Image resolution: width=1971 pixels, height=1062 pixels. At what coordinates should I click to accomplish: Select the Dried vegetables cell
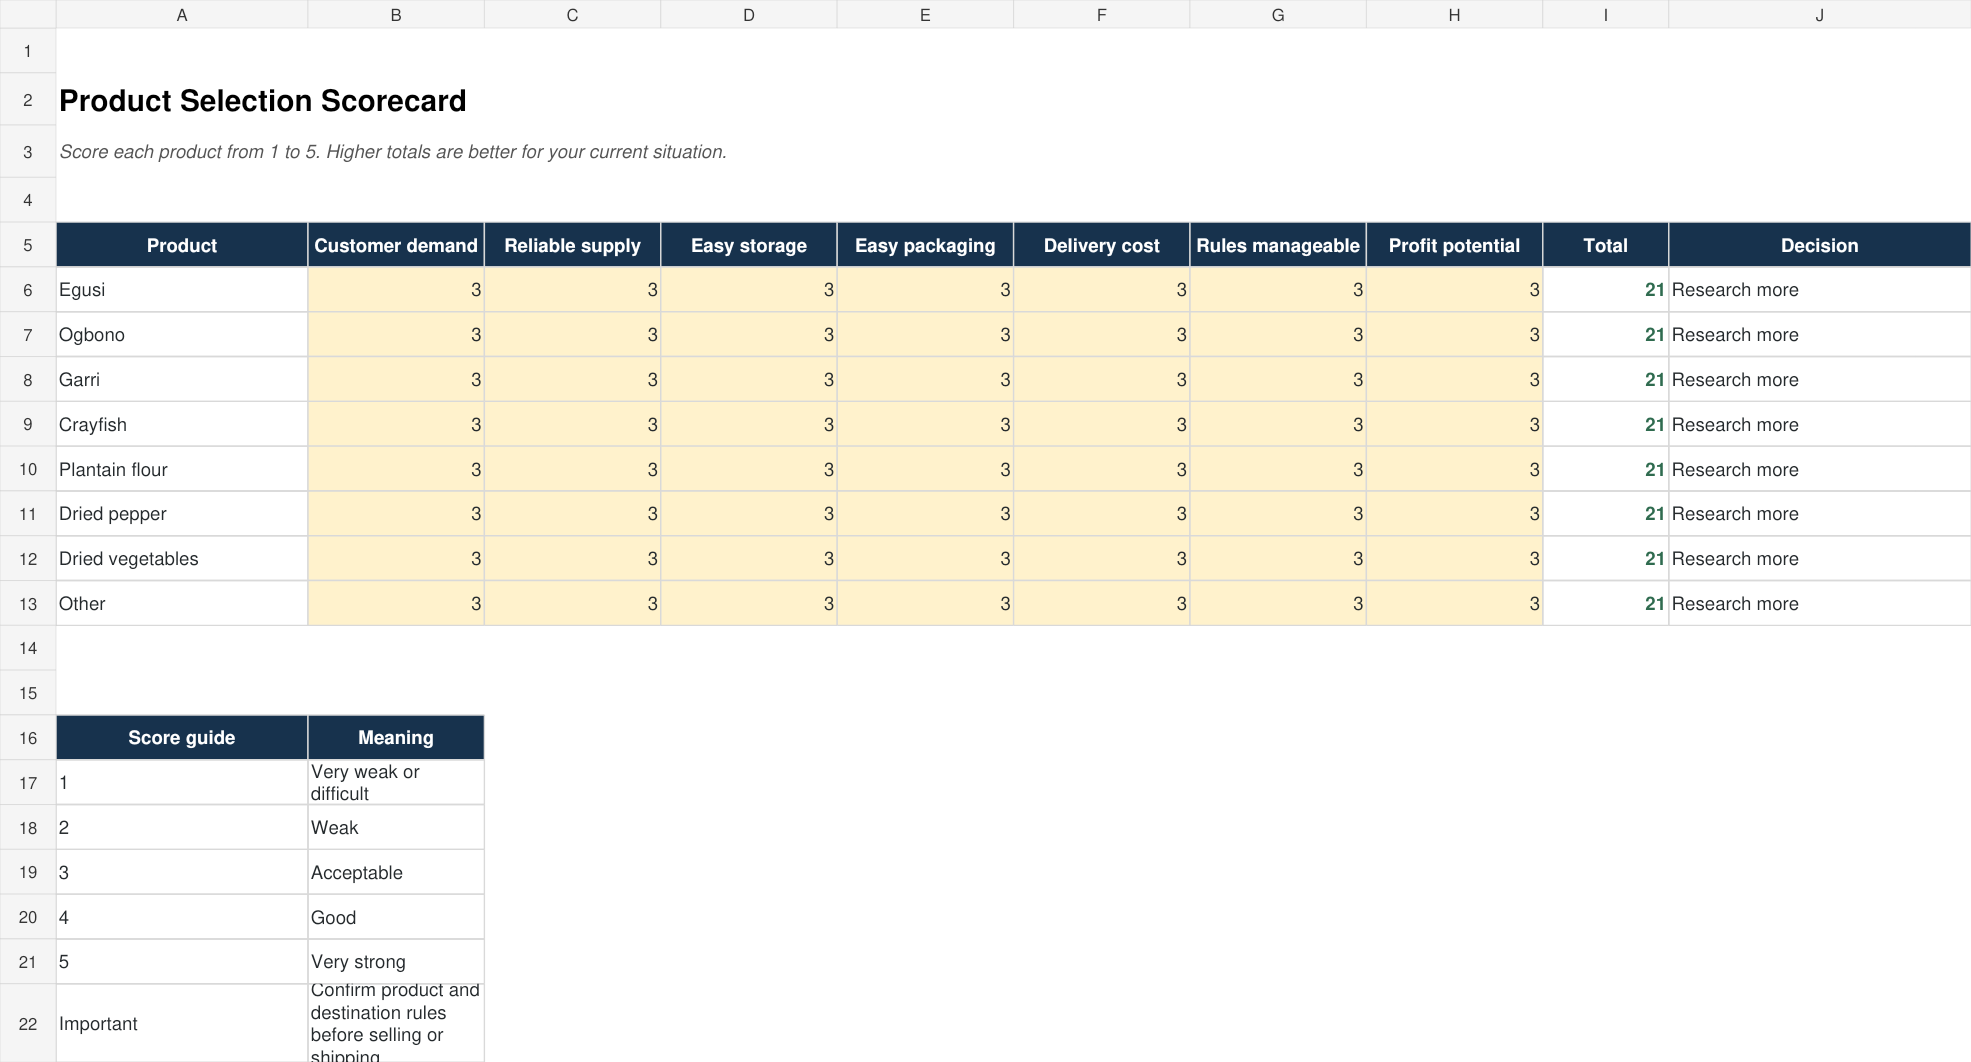point(182,559)
